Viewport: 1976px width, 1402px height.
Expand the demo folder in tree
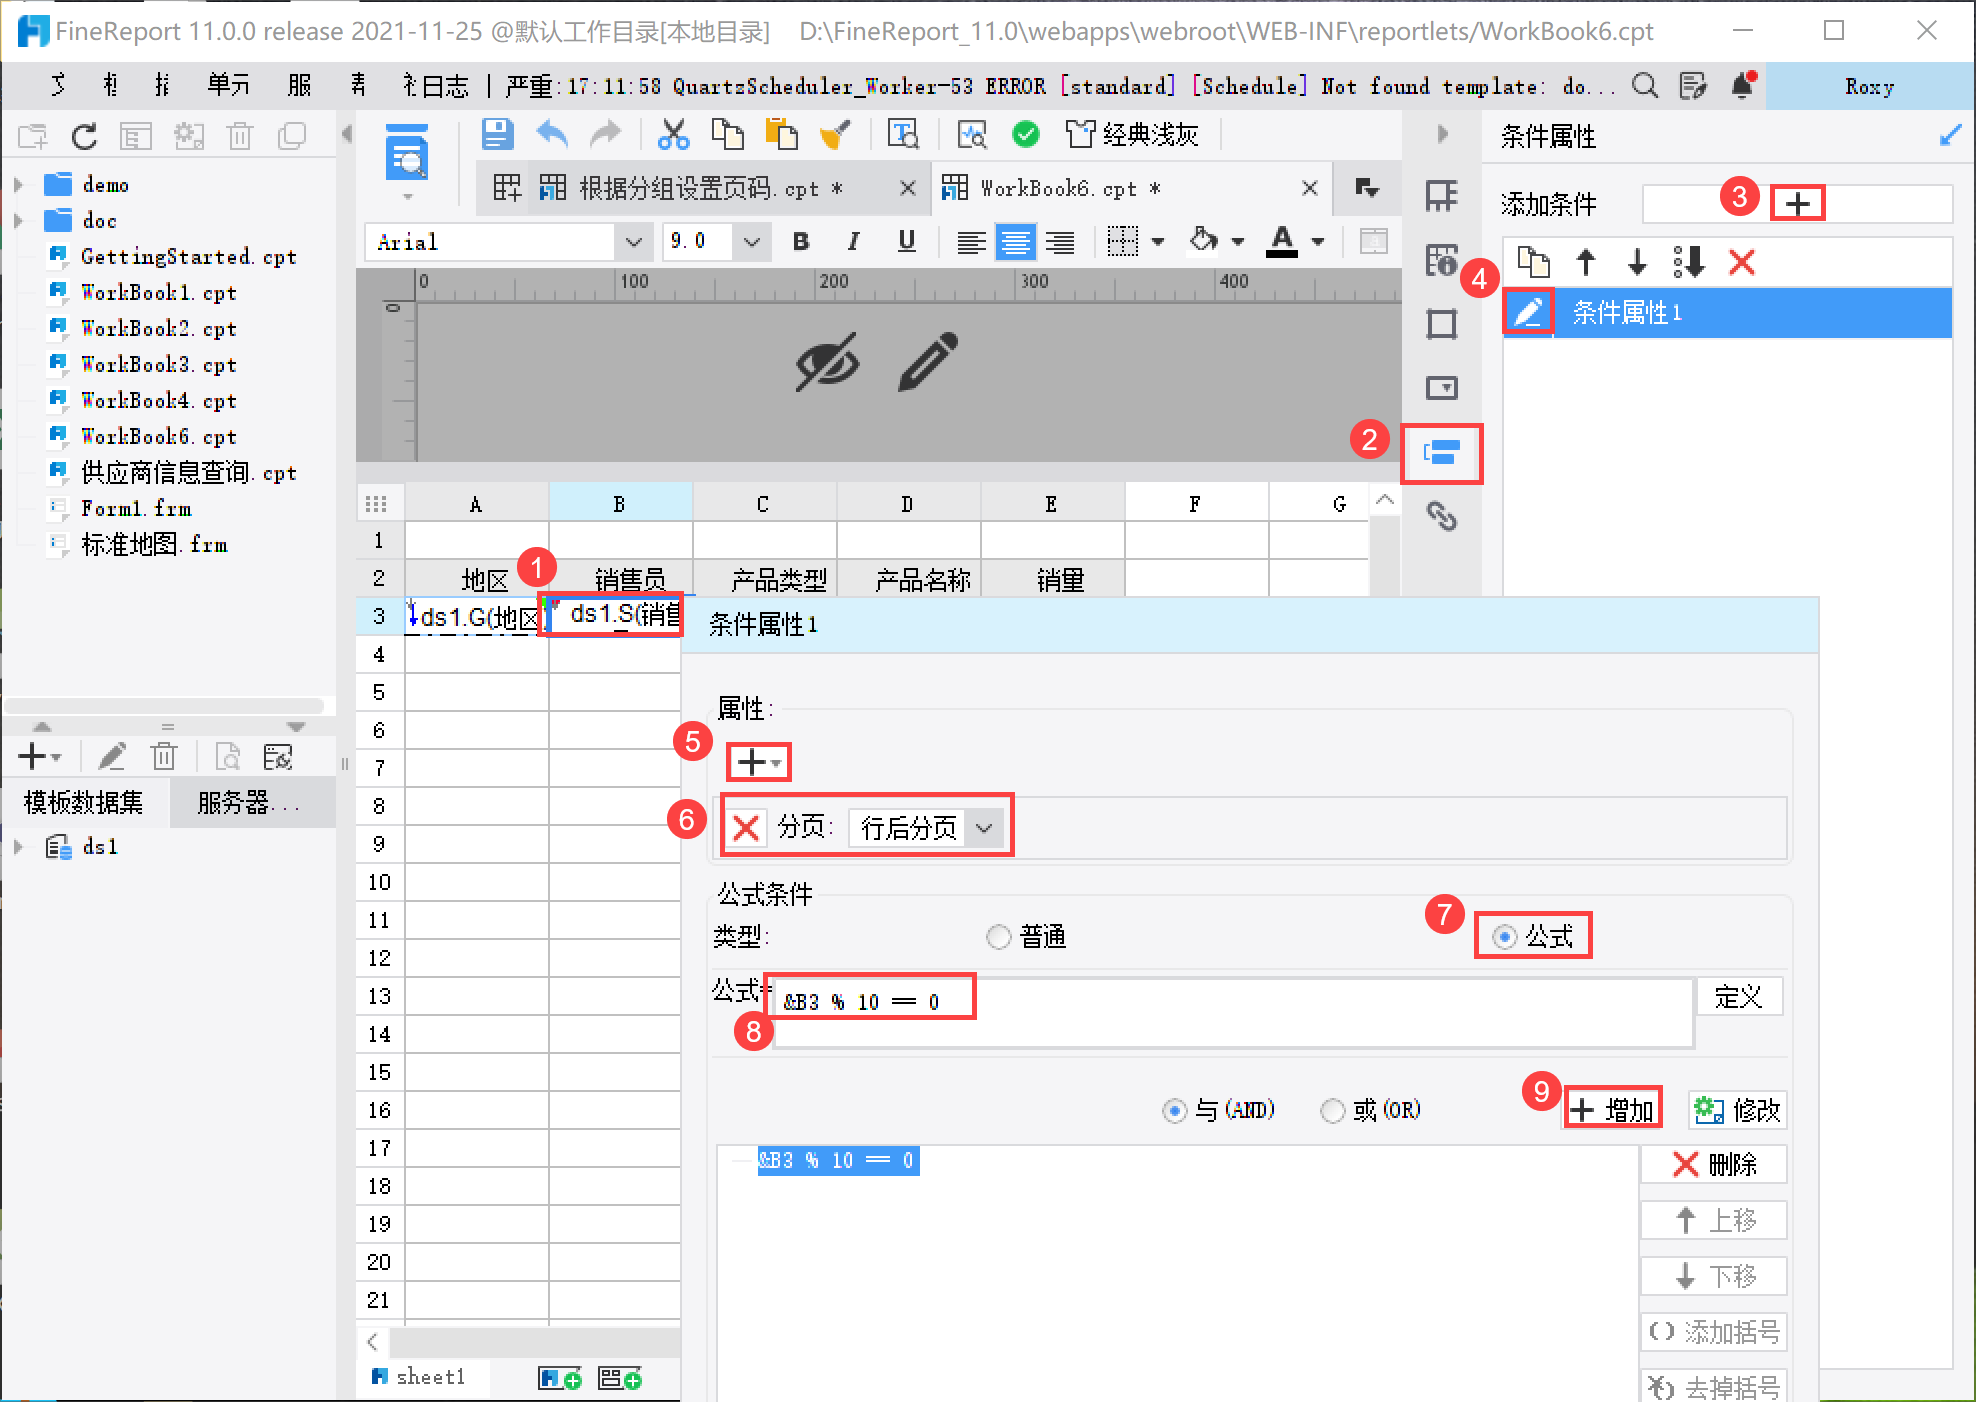(19, 185)
